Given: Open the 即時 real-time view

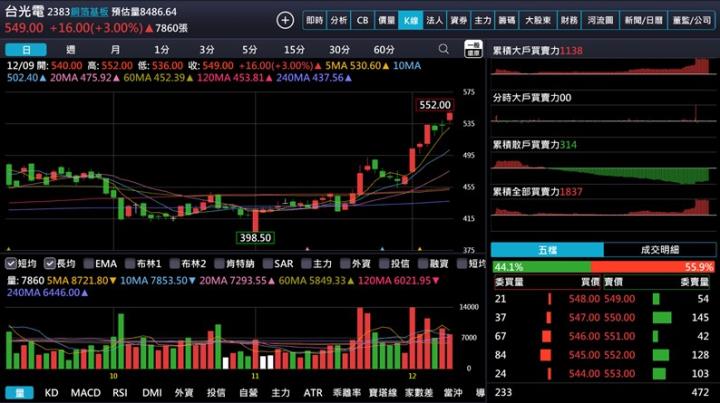Looking at the screenshot, I should (x=314, y=20).
